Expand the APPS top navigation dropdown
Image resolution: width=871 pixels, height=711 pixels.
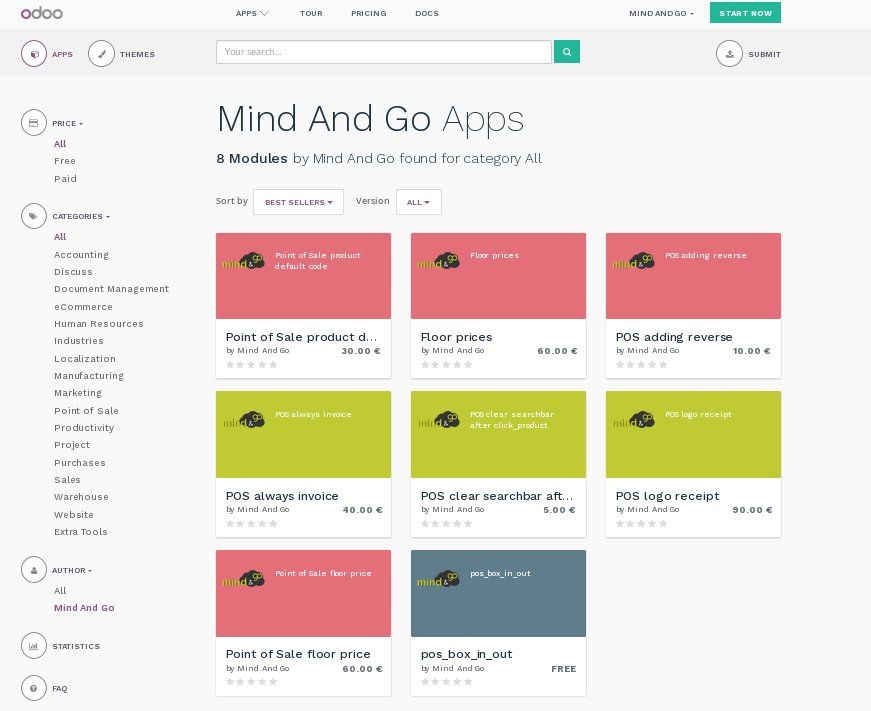[252, 13]
